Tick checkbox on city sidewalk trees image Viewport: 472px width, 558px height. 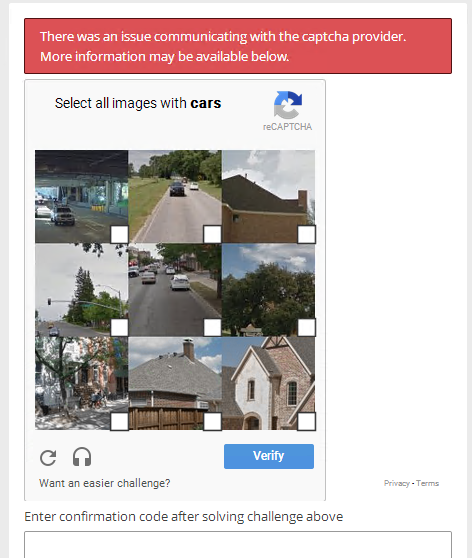119,421
